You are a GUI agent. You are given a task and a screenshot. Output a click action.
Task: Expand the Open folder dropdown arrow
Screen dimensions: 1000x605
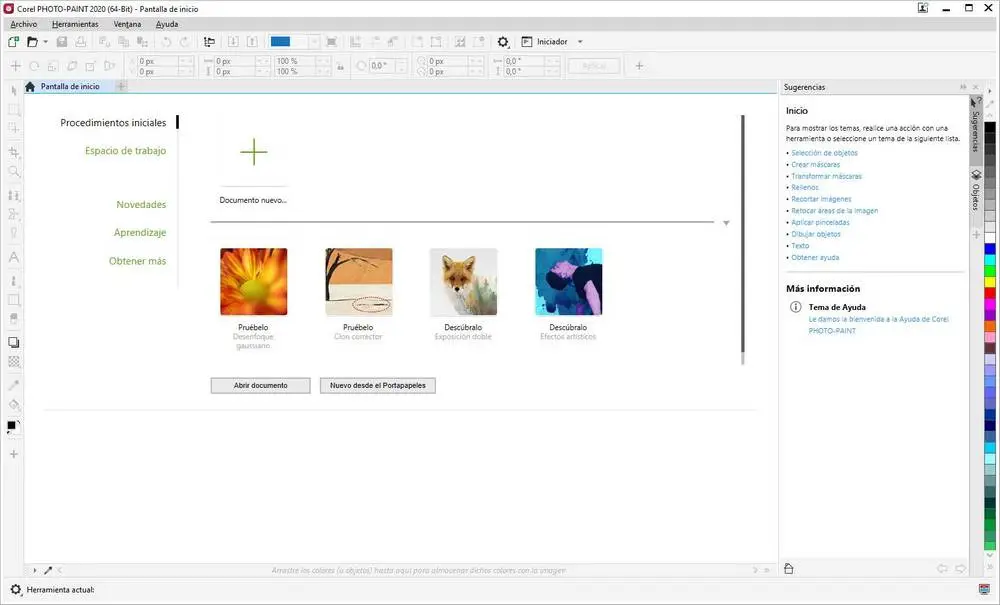pyautogui.click(x=45, y=42)
